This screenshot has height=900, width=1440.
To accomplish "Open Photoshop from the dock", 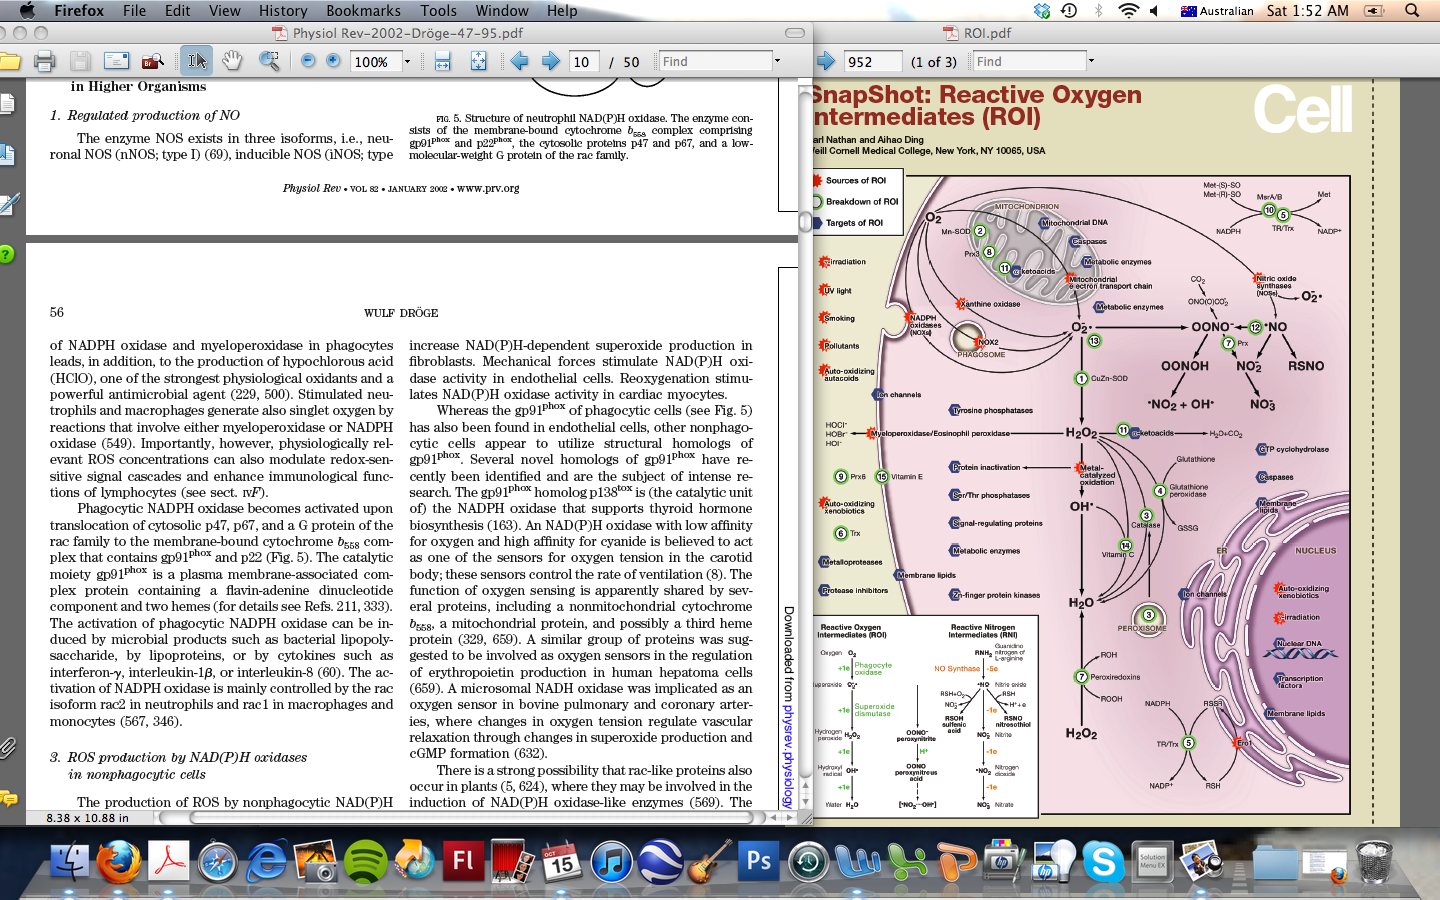I will (759, 861).
